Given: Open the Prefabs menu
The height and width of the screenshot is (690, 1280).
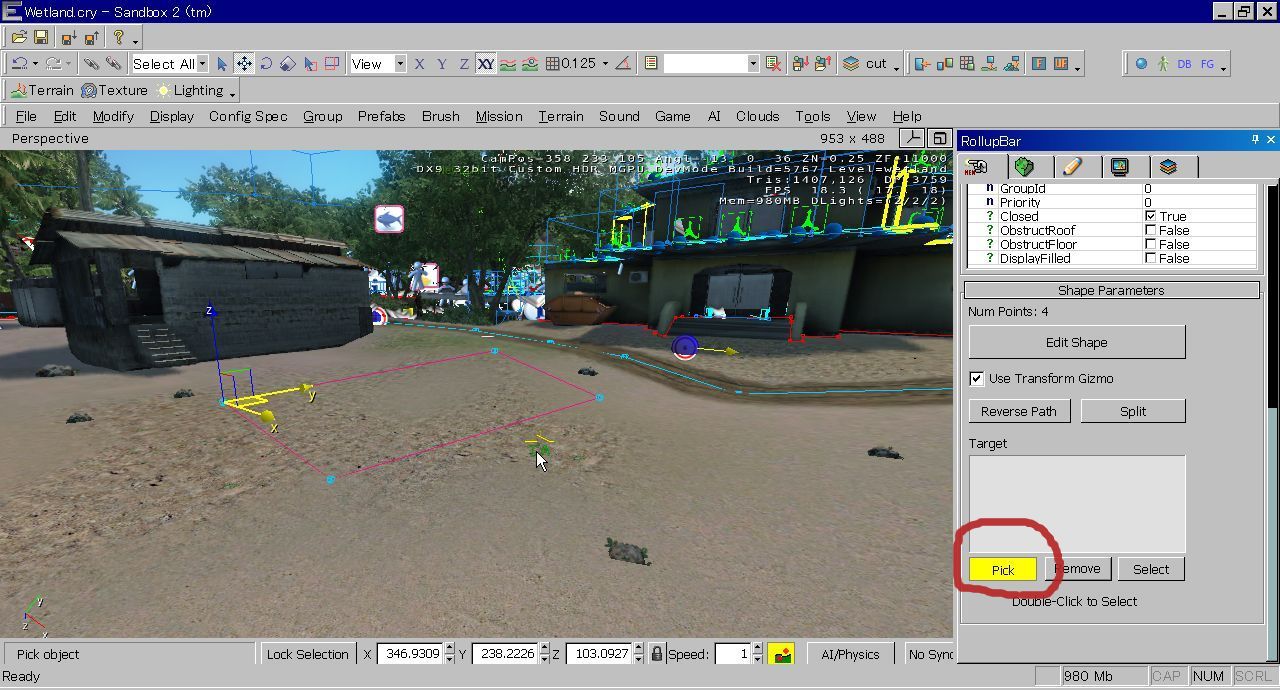Looking at the screenshot, I should coord(381,116).
